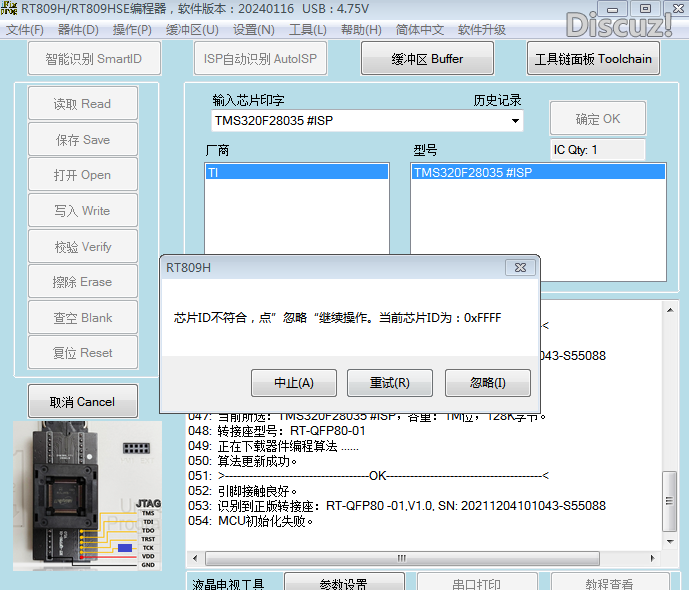
Task: Click the log panel vertical scrollbar
Action: click(671, 490)
